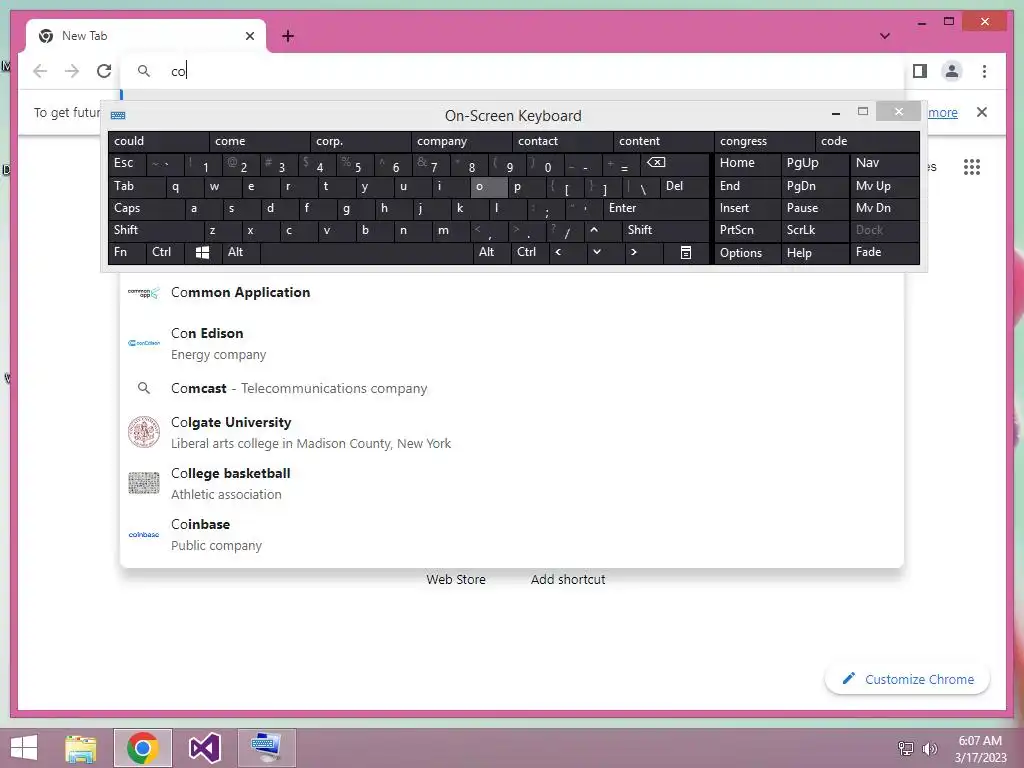Toggle ScrLk key
The width and height of the screenshot is (1024, 768).
coord(814,230)
